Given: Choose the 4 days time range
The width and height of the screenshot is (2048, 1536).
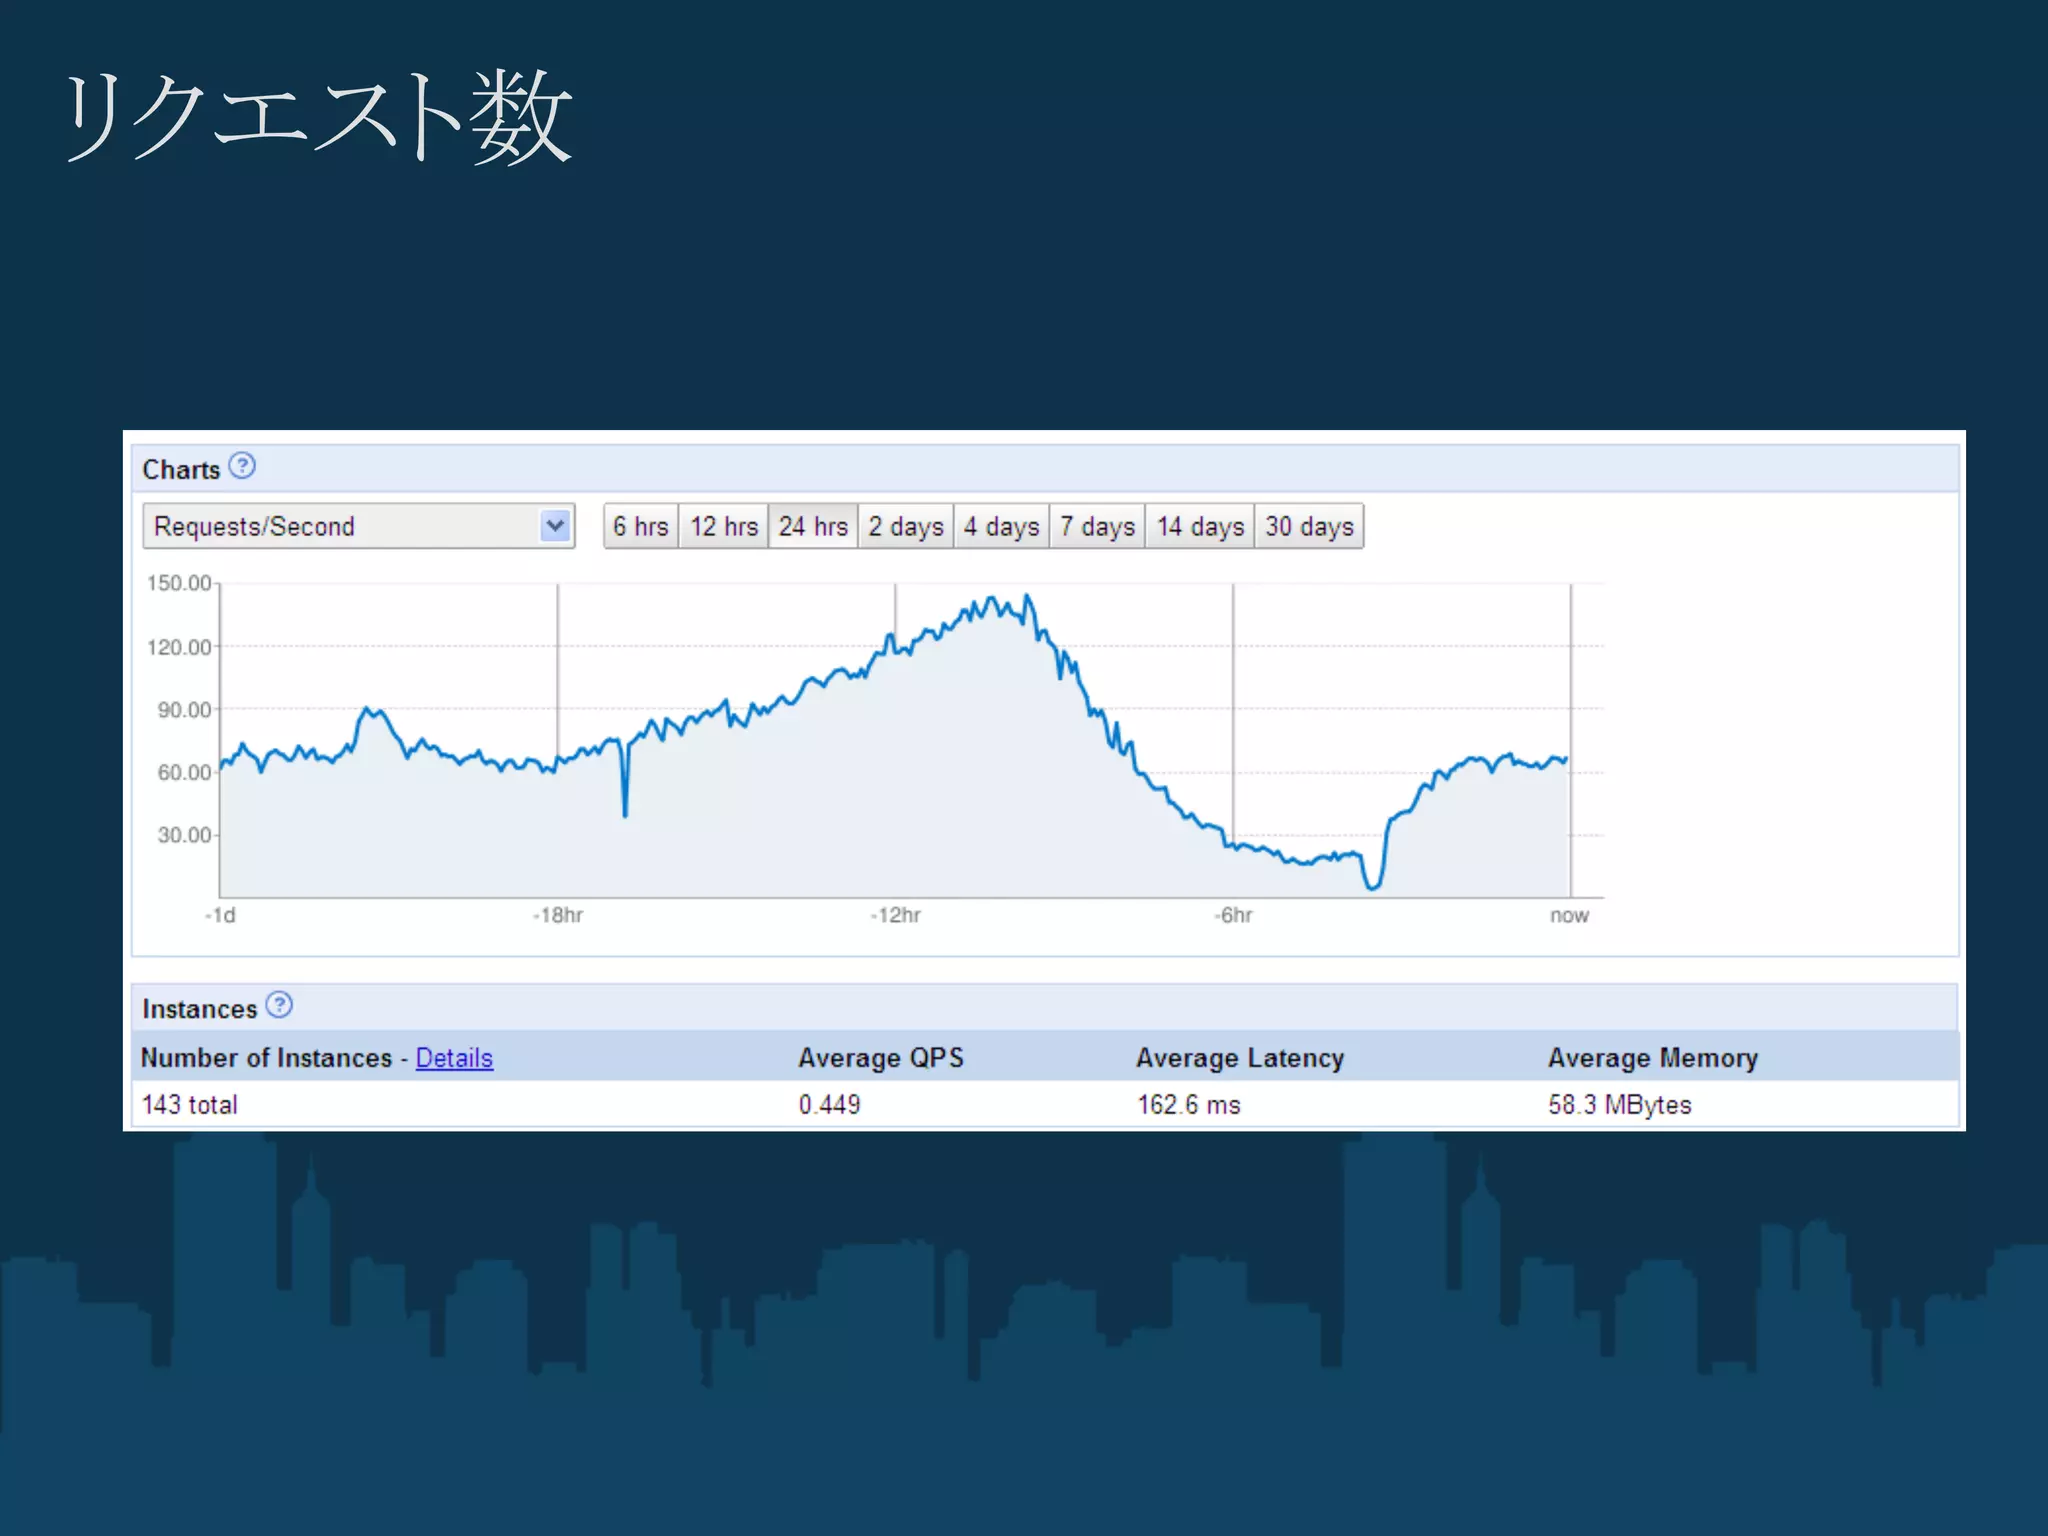Looking at the screenshot, I should (x=1001, y=526).
